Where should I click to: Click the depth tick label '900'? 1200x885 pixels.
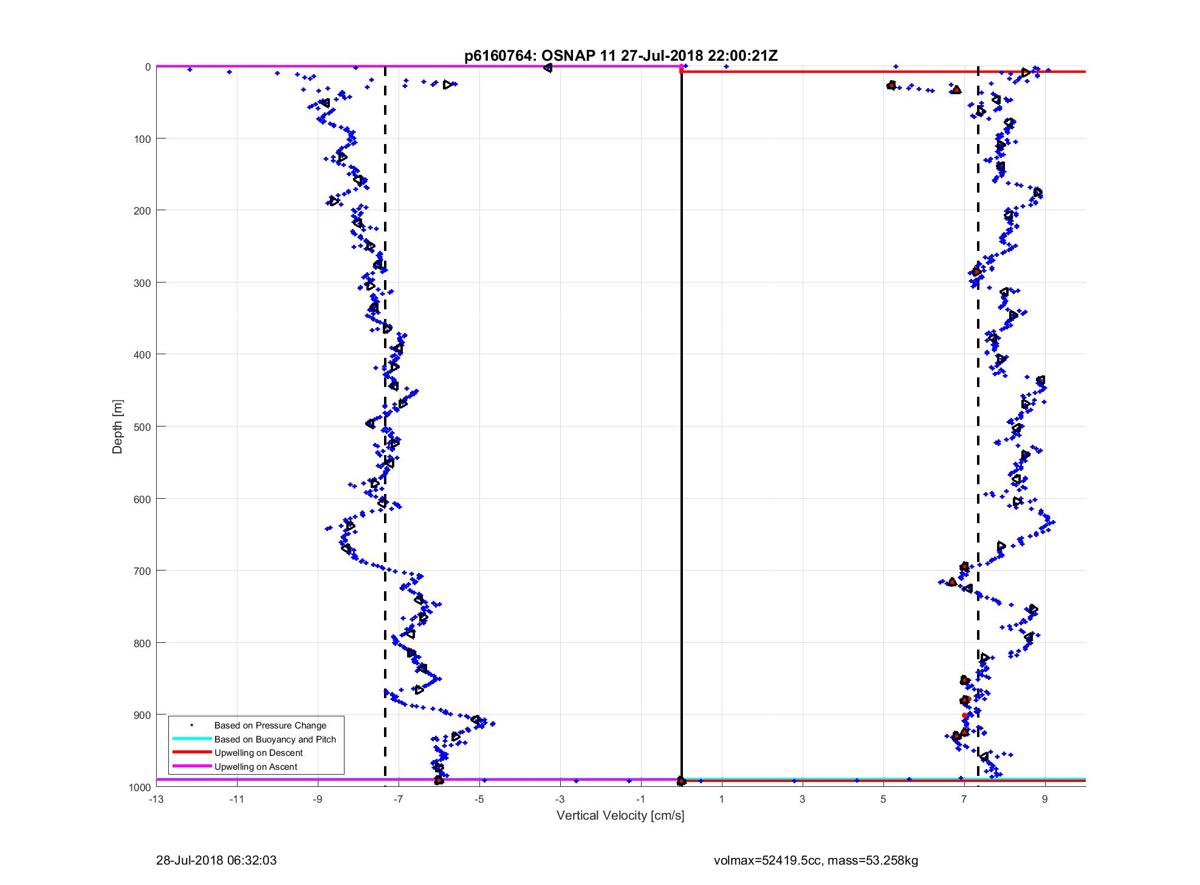(x=141, y=715)
